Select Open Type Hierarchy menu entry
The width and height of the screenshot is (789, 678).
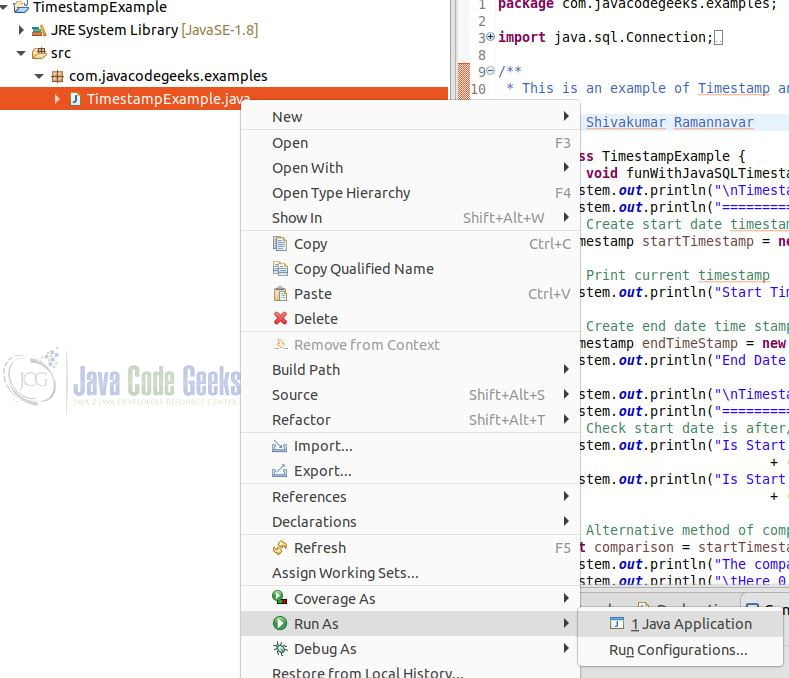tap(411, 193)
